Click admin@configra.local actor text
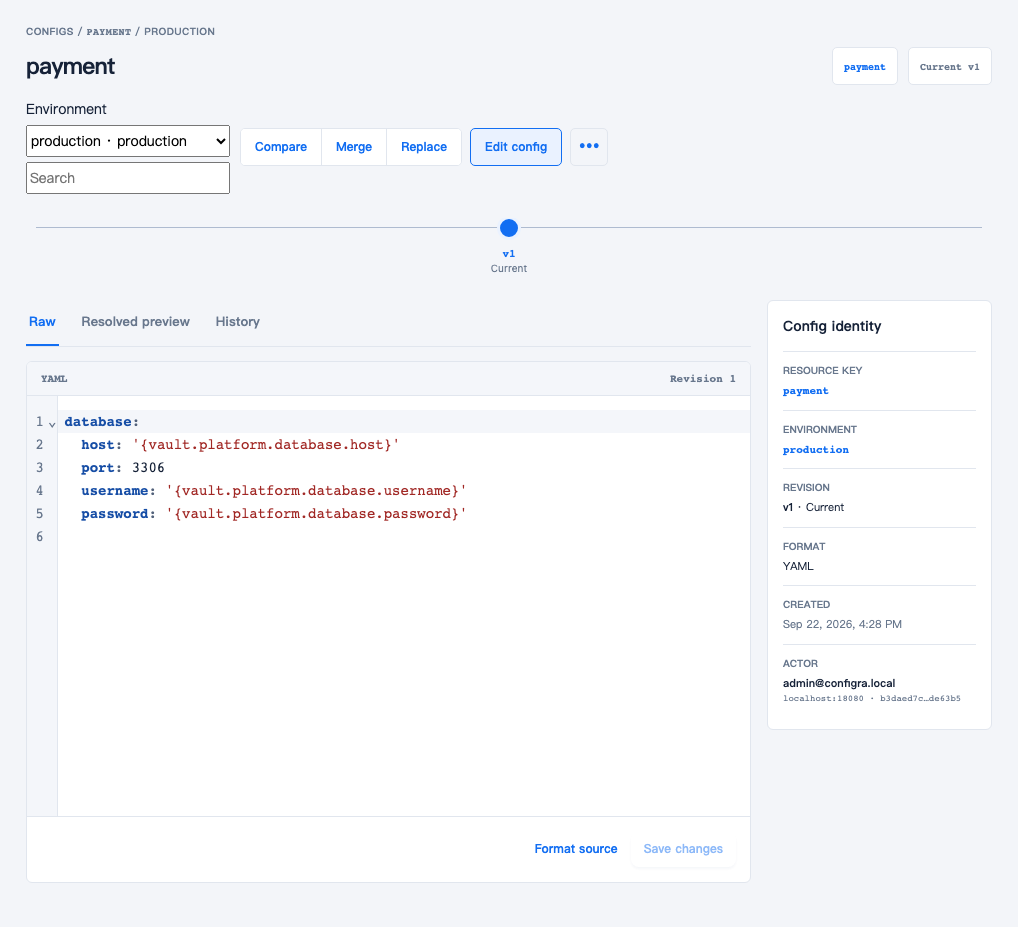This screenshot has width=1018, height=927. pos(839,683)
